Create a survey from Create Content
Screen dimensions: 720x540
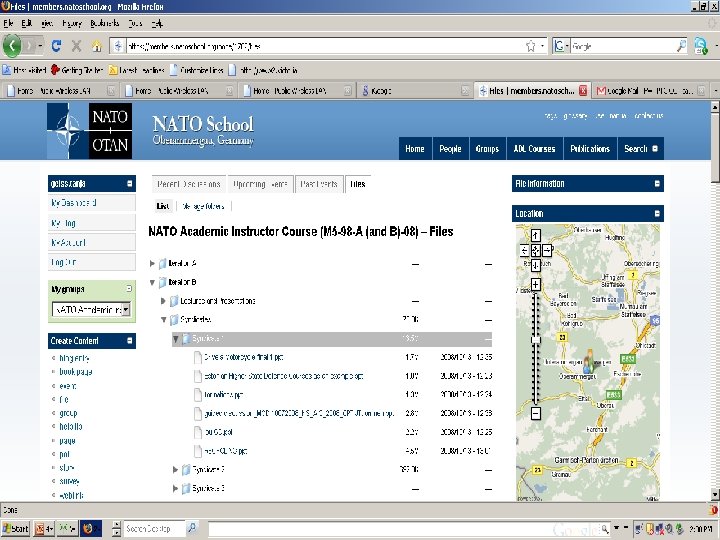click(69, 482)
